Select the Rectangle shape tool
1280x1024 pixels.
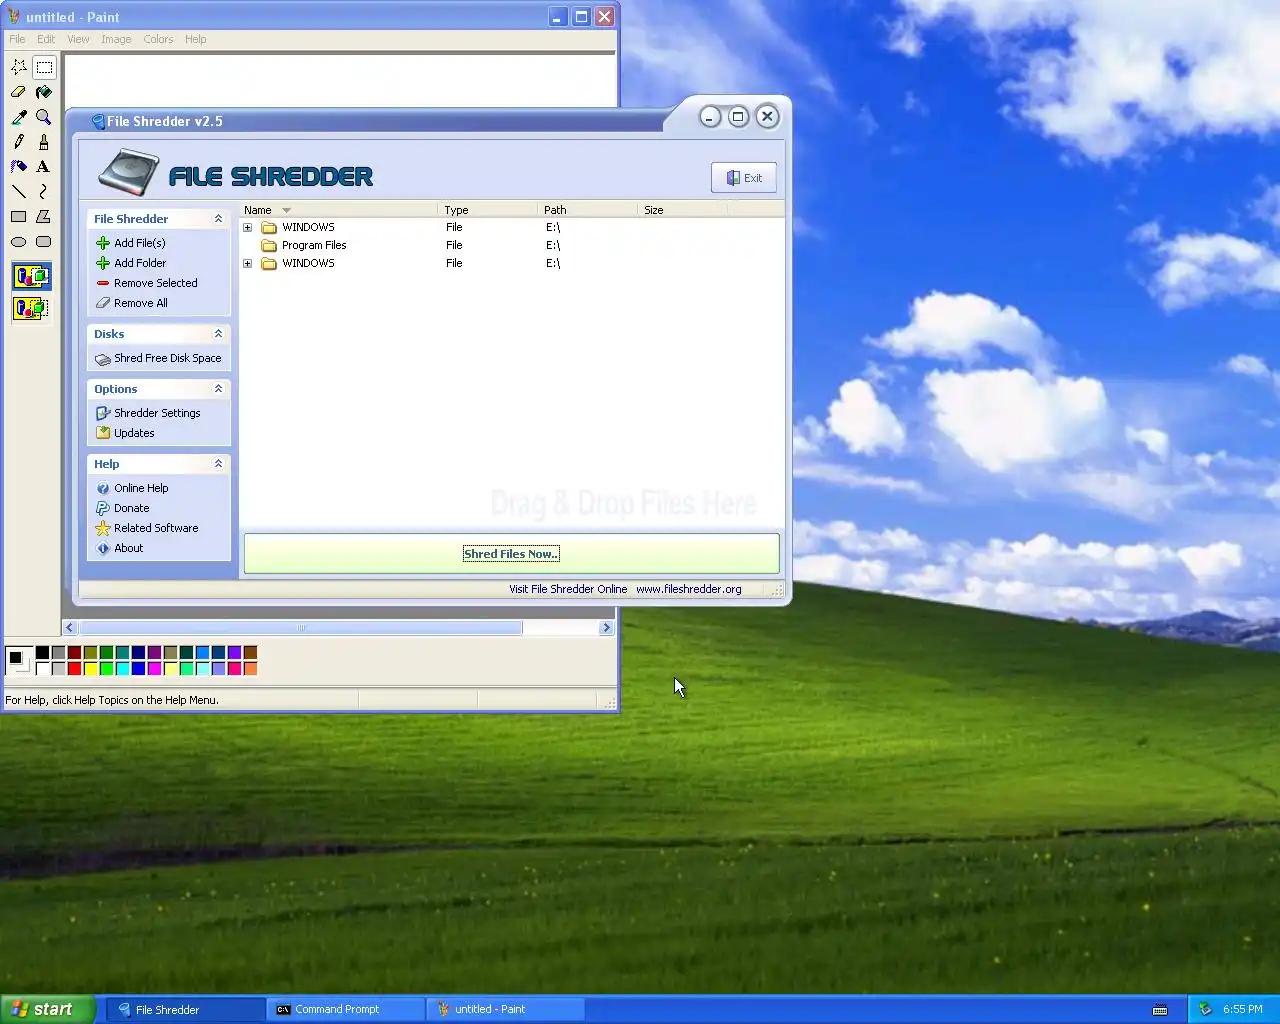pyautogui.click(x=19, y=216)
